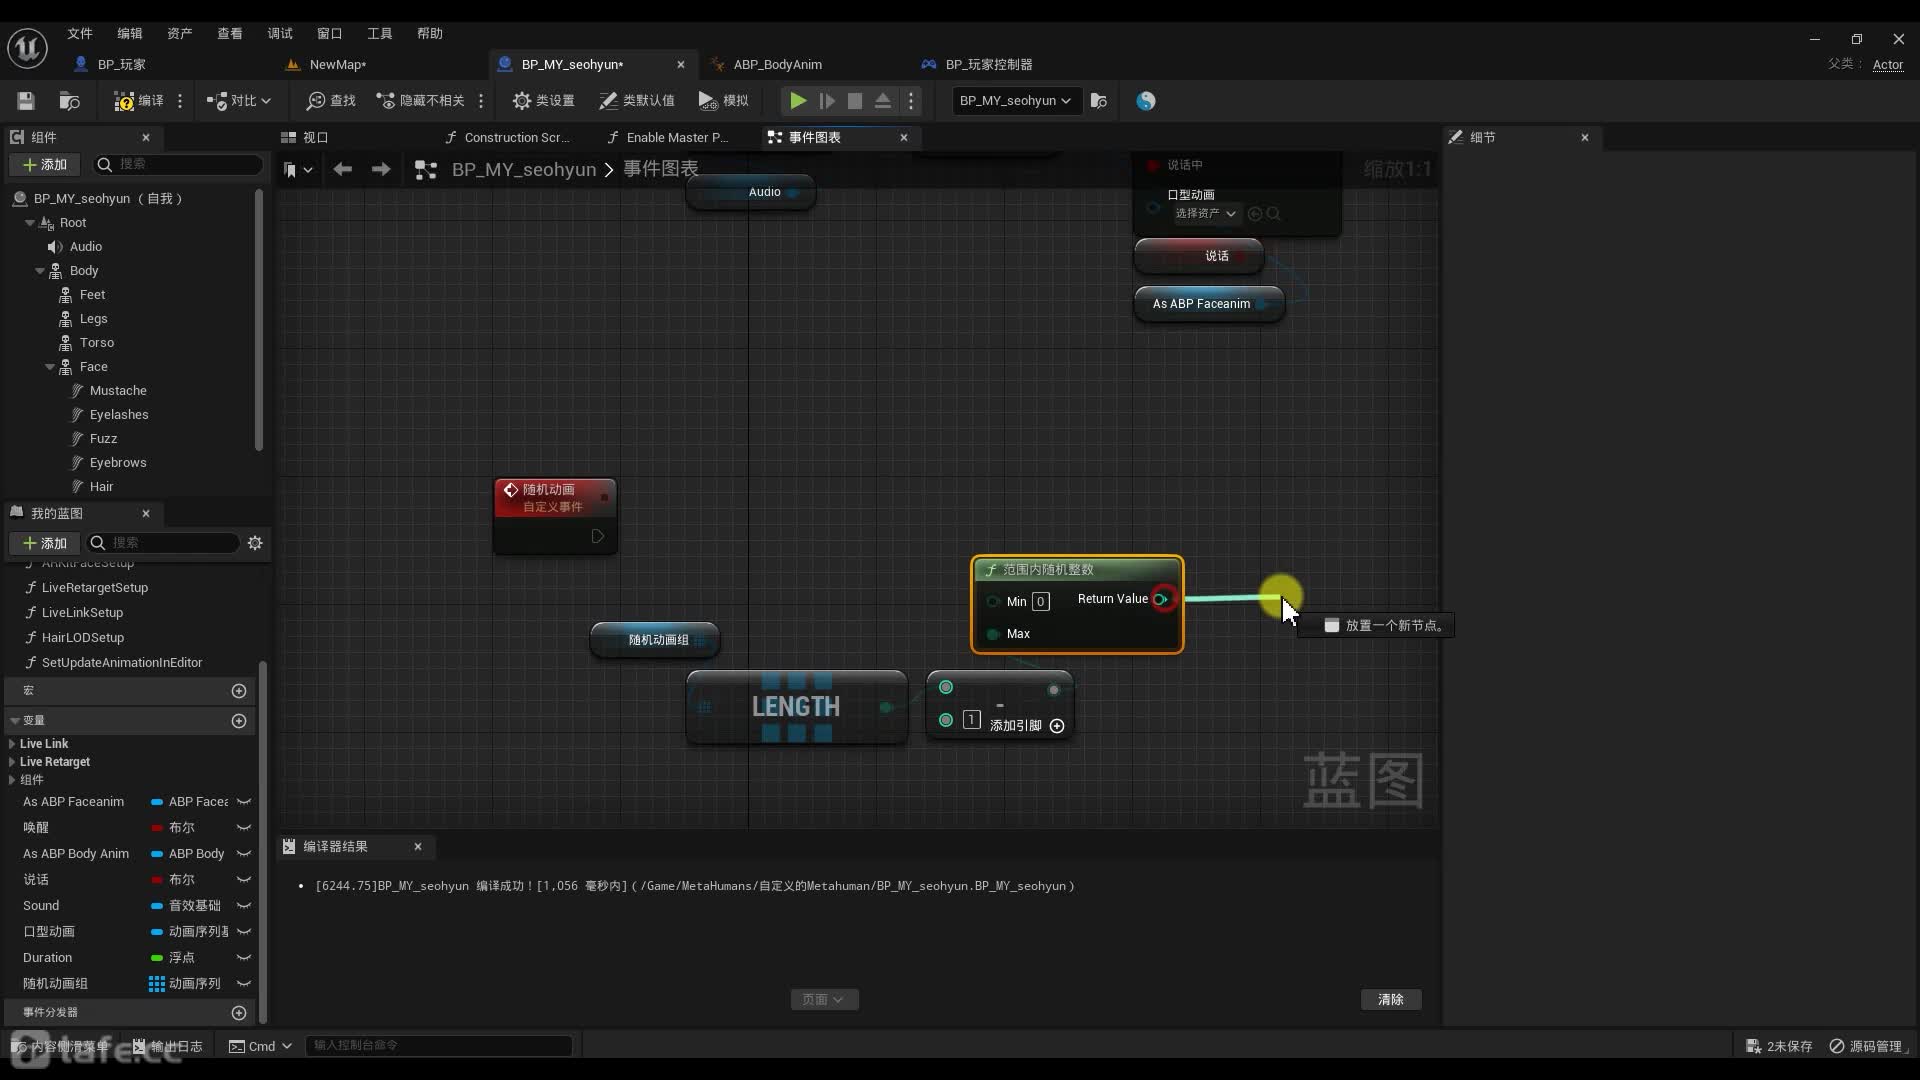Screen dimensions: 1920x1080
Task: Switch to the BP_玩家控制器 tab
Action: tap(989, 65)
